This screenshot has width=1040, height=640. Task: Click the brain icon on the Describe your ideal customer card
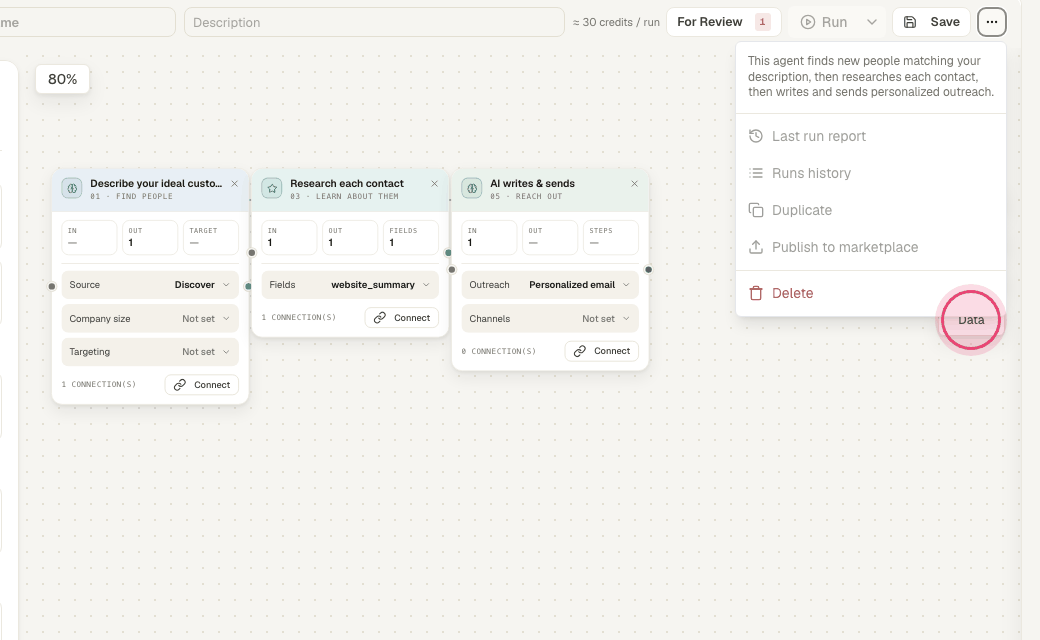click(72, 188)
